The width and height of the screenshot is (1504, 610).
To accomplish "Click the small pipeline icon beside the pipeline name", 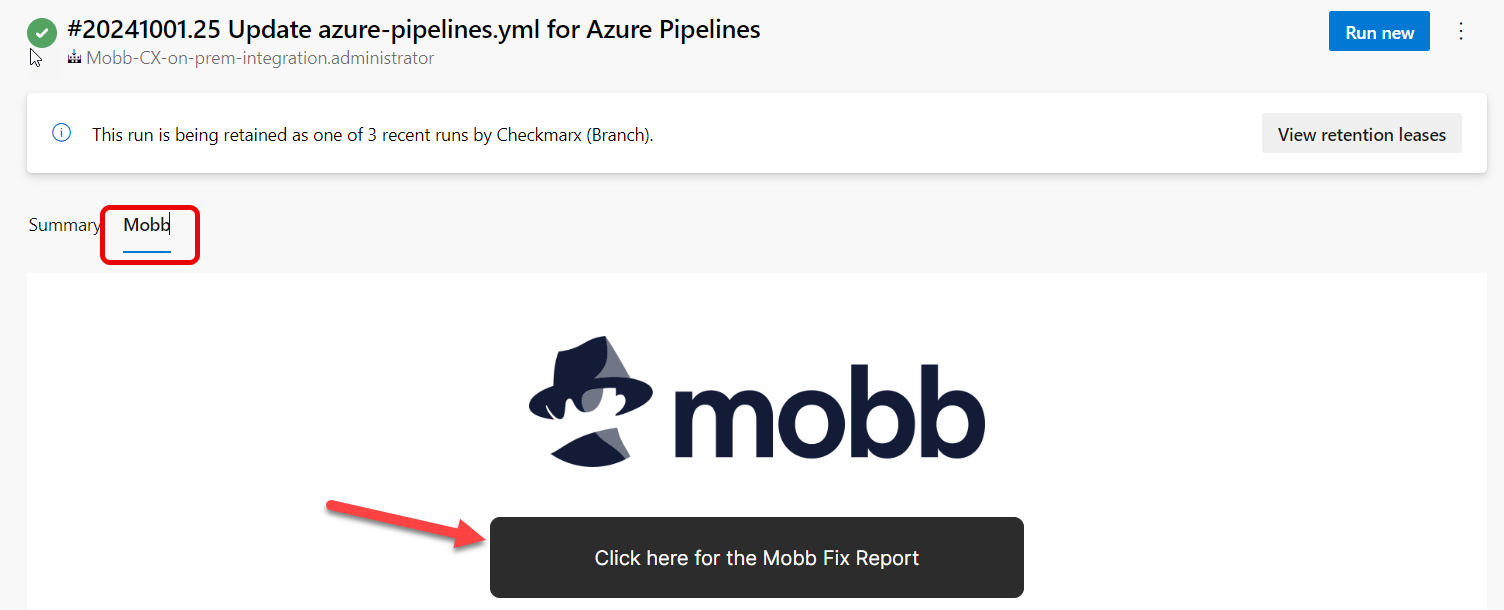I will point(74,58).
